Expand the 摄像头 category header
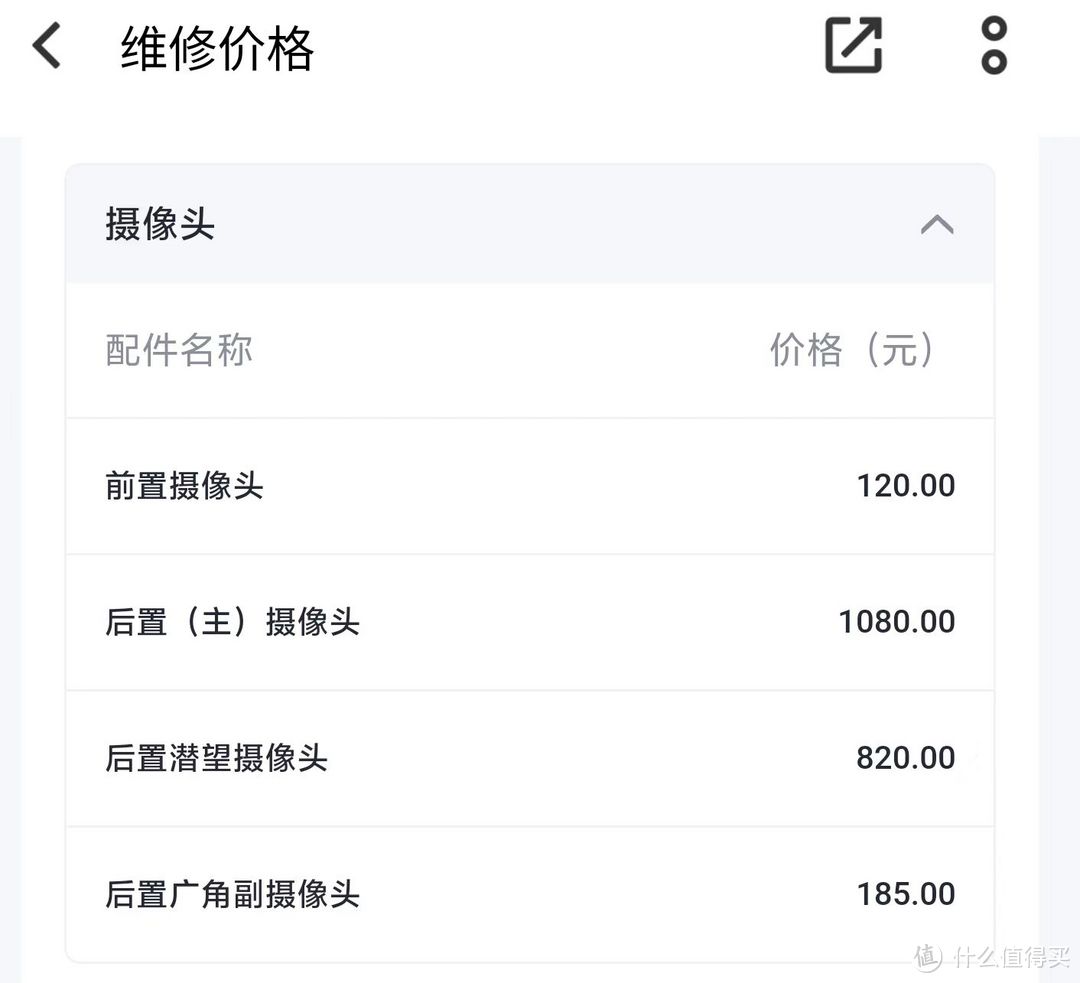 529,224
